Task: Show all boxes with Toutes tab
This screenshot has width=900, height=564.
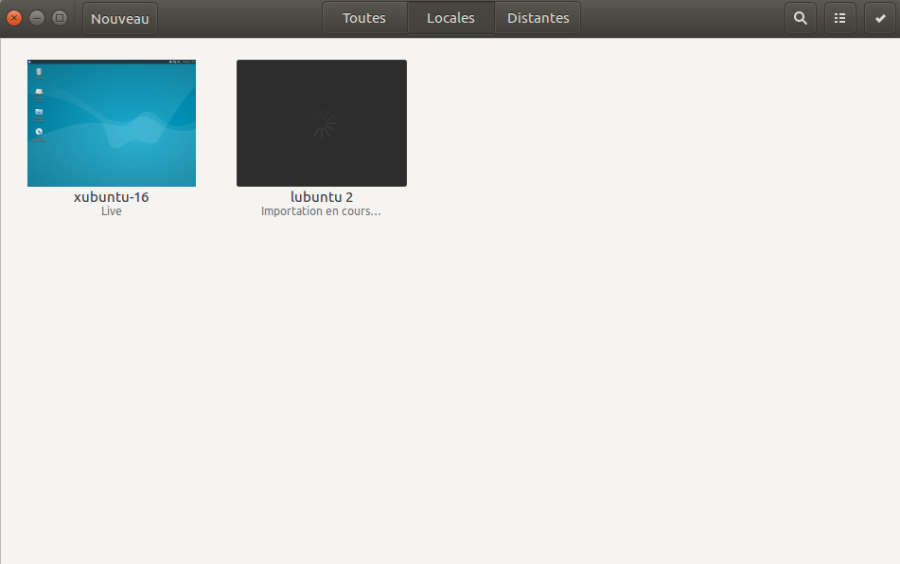Action: 364,18
